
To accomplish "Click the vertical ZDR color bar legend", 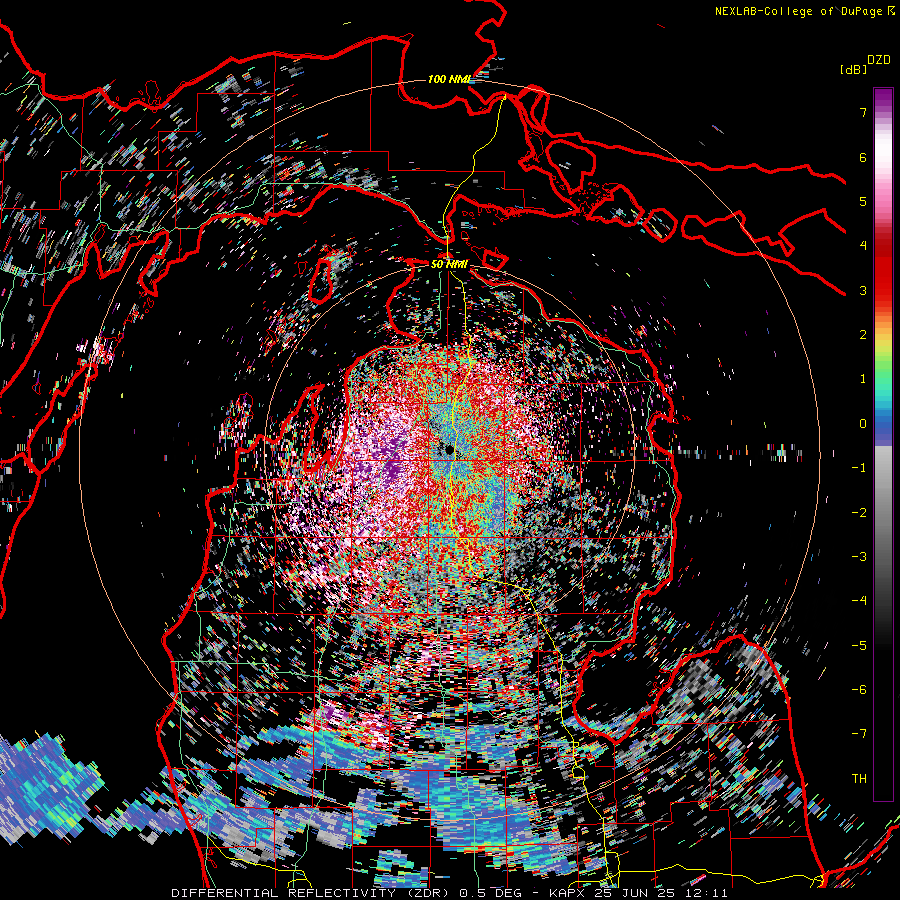I will pyautogui.click(x=883, y=444).
